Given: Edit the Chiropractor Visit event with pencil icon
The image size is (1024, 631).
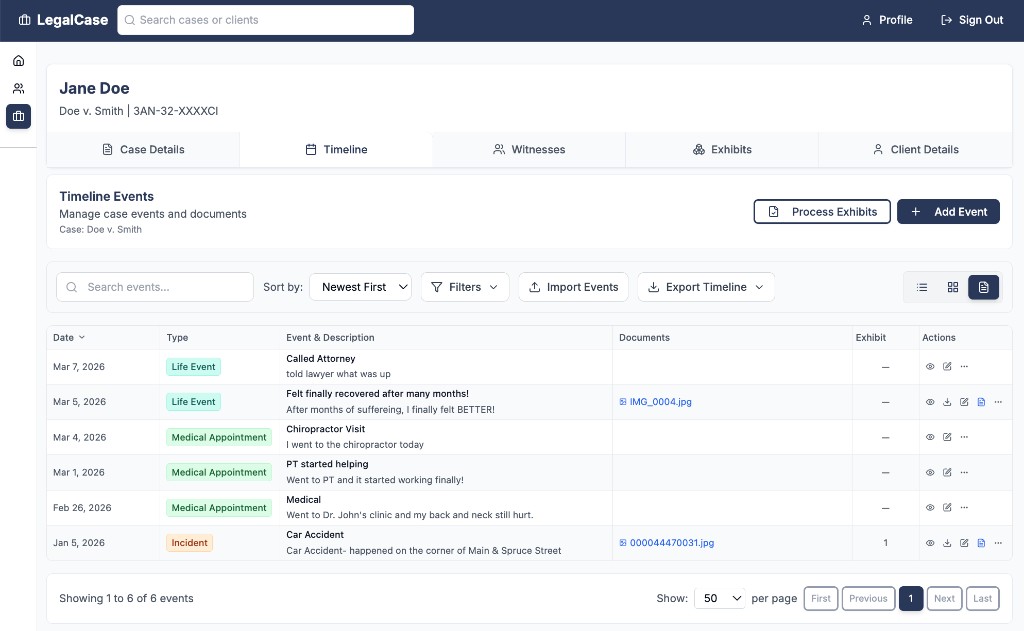Looking at the screenshot, I should click(x=947, y=437).
